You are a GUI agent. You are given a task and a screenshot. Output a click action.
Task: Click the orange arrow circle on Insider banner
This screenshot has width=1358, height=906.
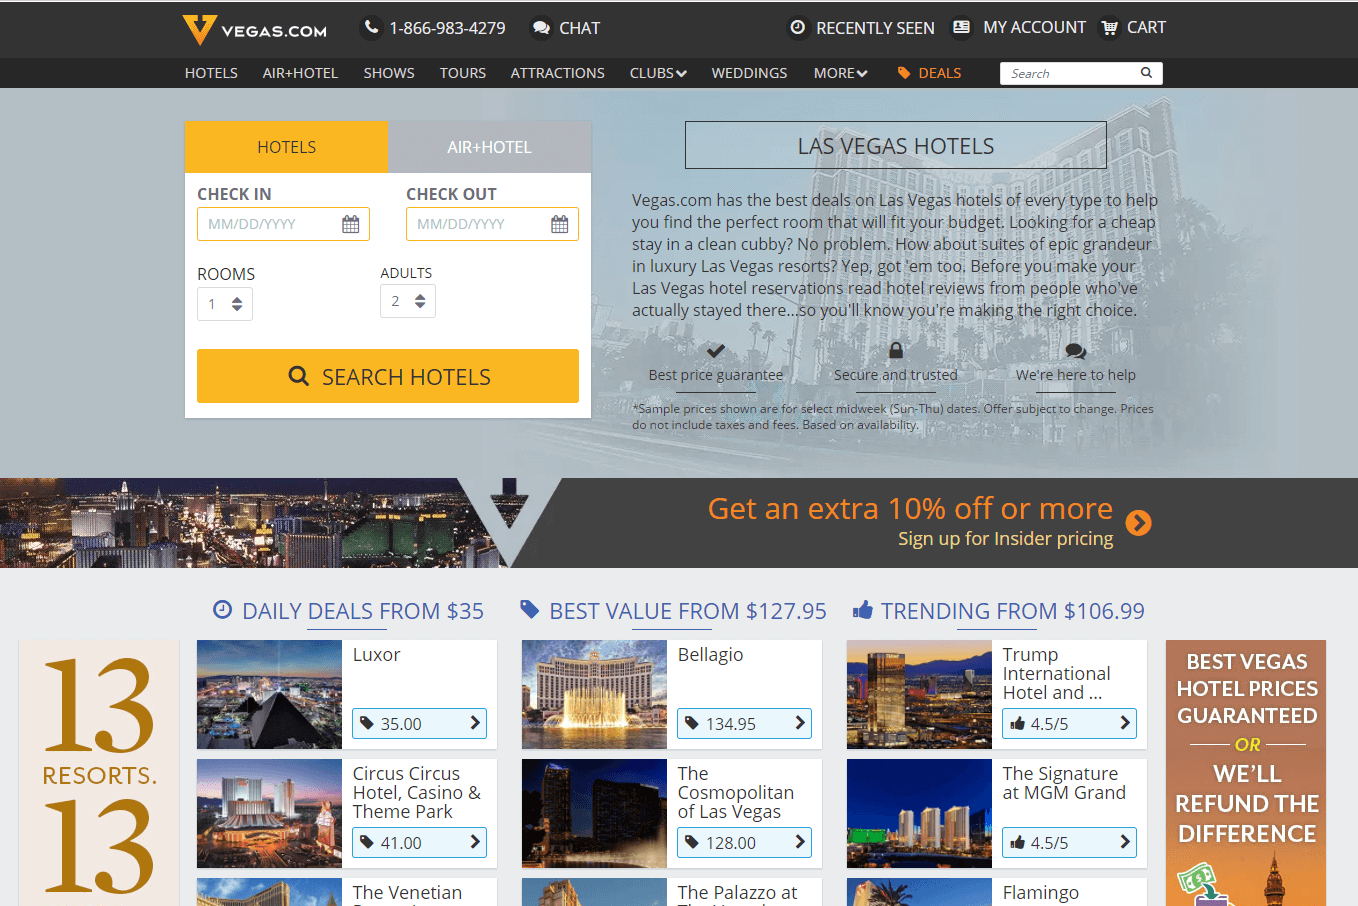click(x=1138, y=523)
